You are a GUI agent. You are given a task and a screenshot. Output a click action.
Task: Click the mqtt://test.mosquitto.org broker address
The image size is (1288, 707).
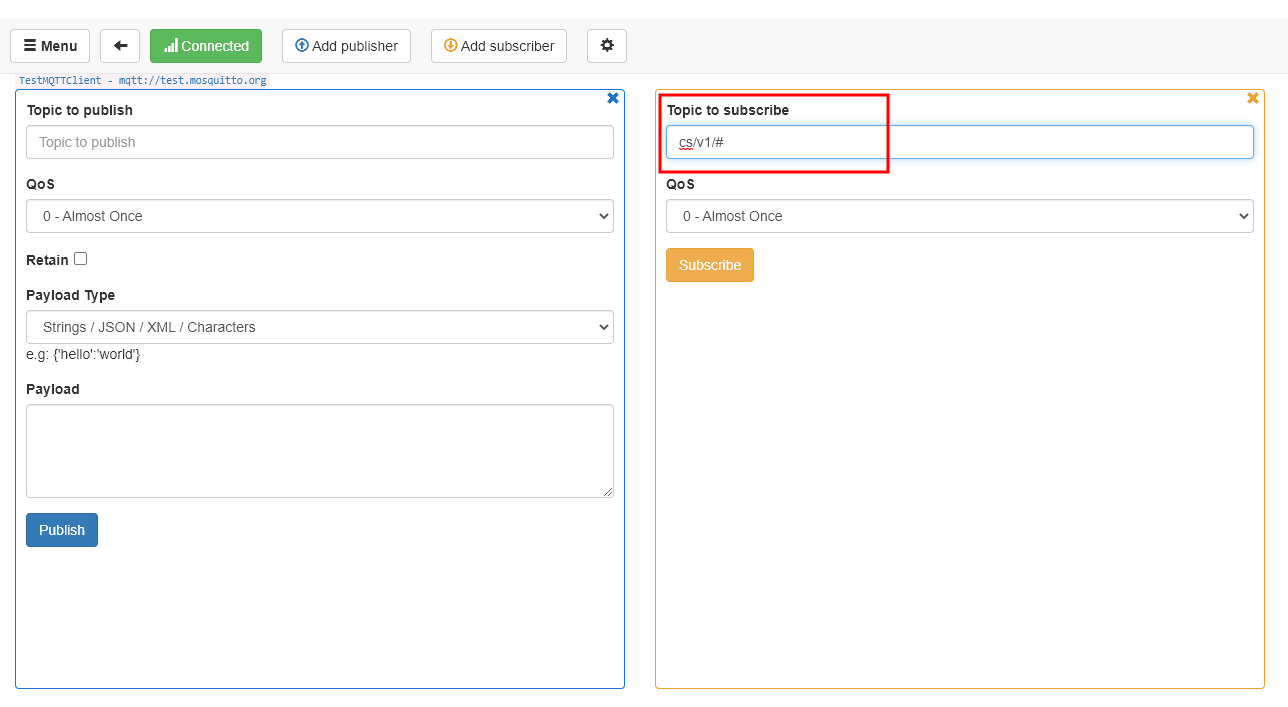[x=193, y=80]
